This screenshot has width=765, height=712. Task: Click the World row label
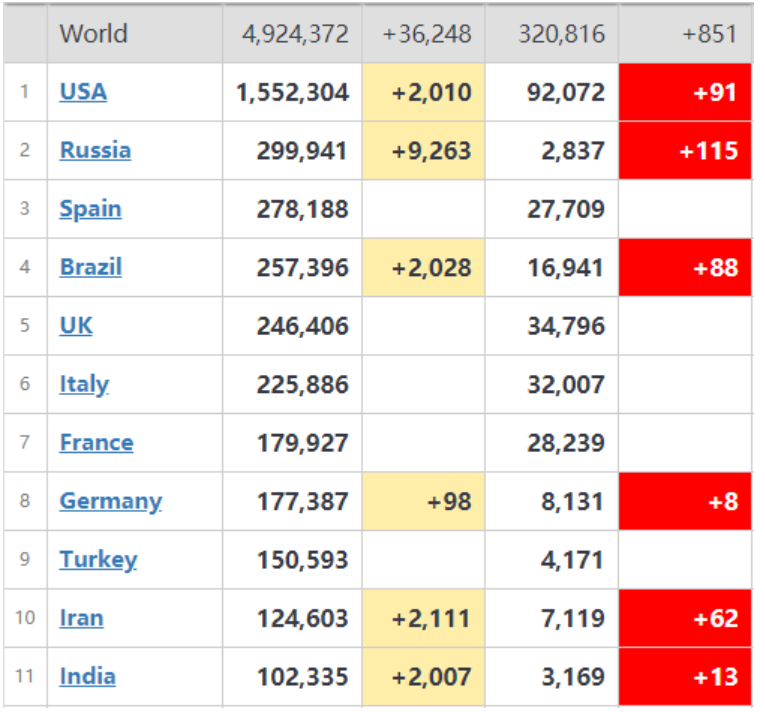[x=93, y=33]
